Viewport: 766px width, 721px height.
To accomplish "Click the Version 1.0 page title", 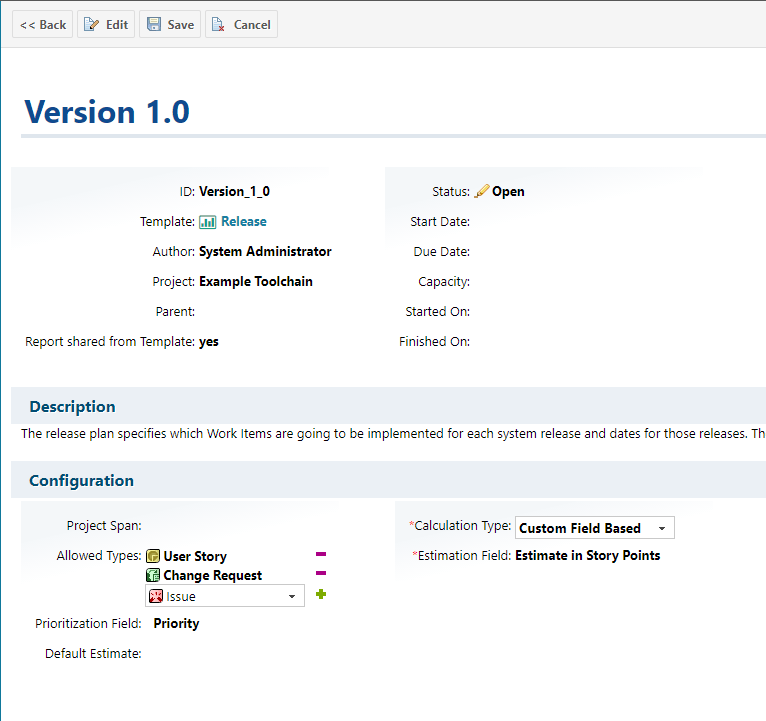I will coord(107,112).
